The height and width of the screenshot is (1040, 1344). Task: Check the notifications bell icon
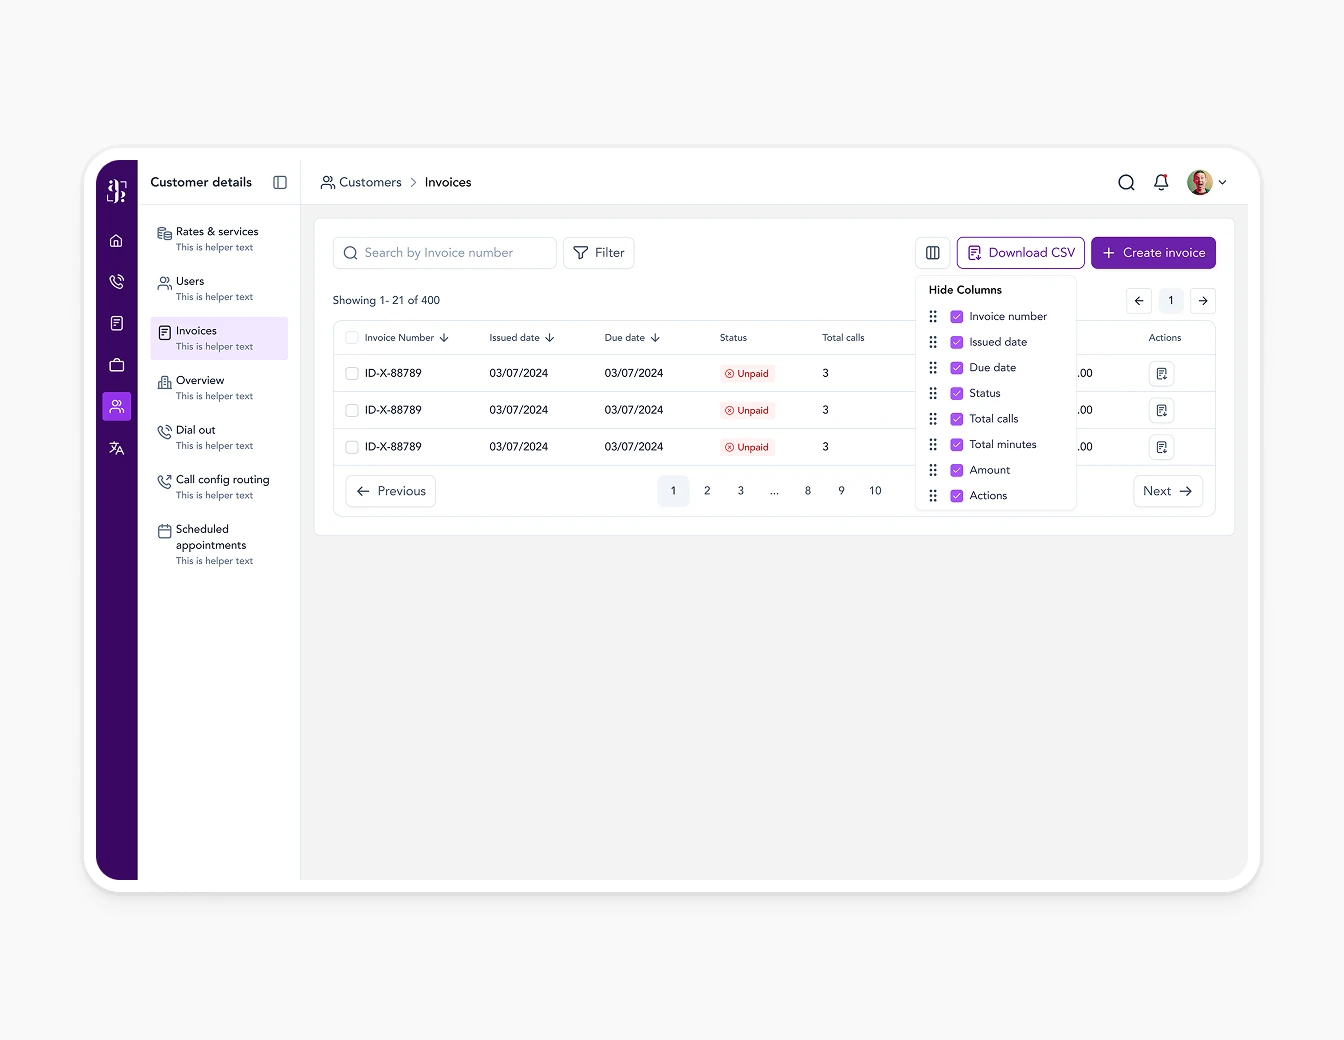[1160, 182]
